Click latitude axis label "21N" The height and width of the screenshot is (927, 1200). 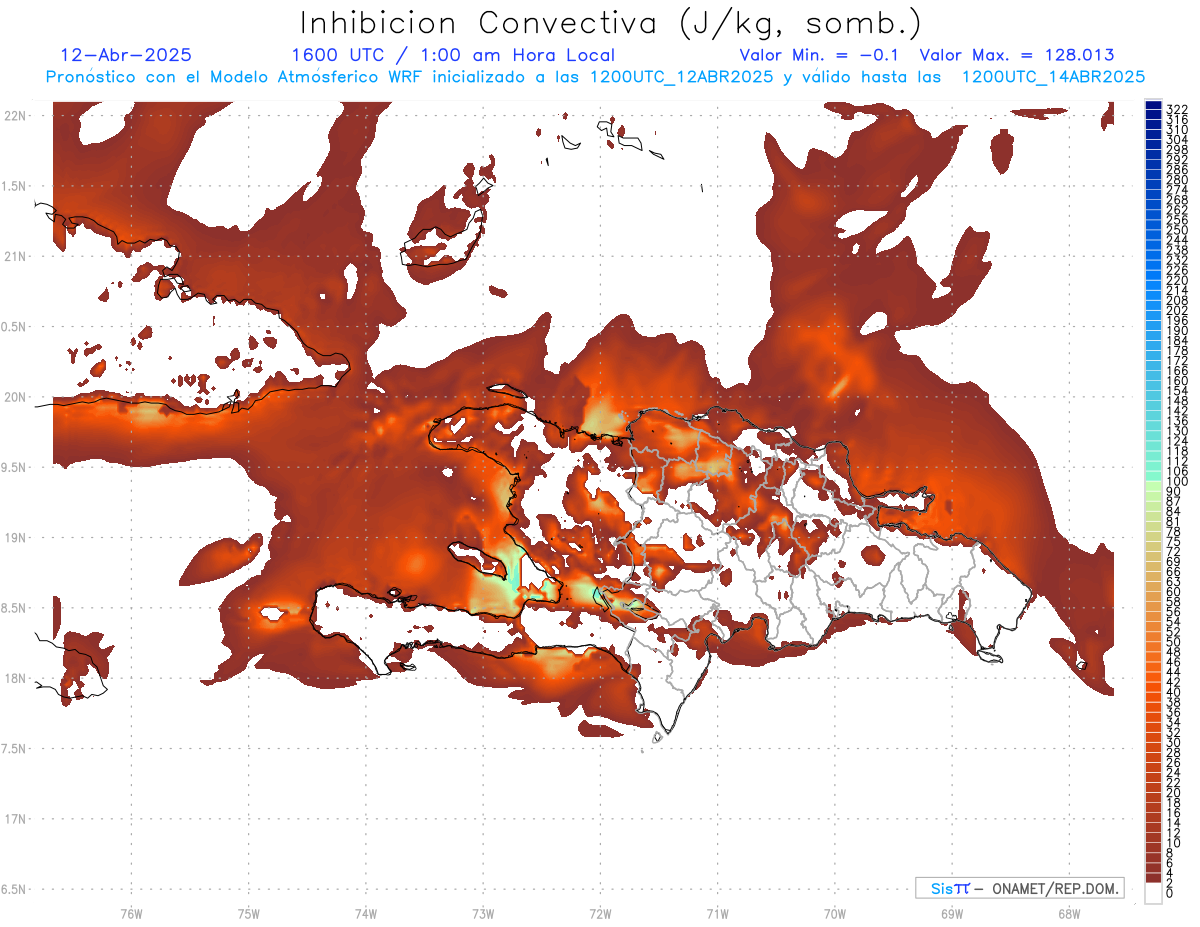coord(14,257)
